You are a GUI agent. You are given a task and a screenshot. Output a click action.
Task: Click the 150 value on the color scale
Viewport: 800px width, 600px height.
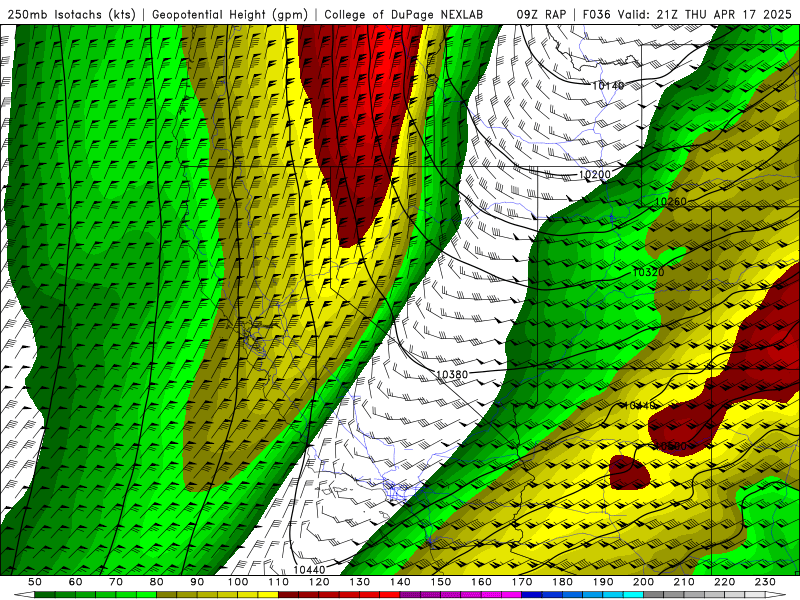point(440,582)
